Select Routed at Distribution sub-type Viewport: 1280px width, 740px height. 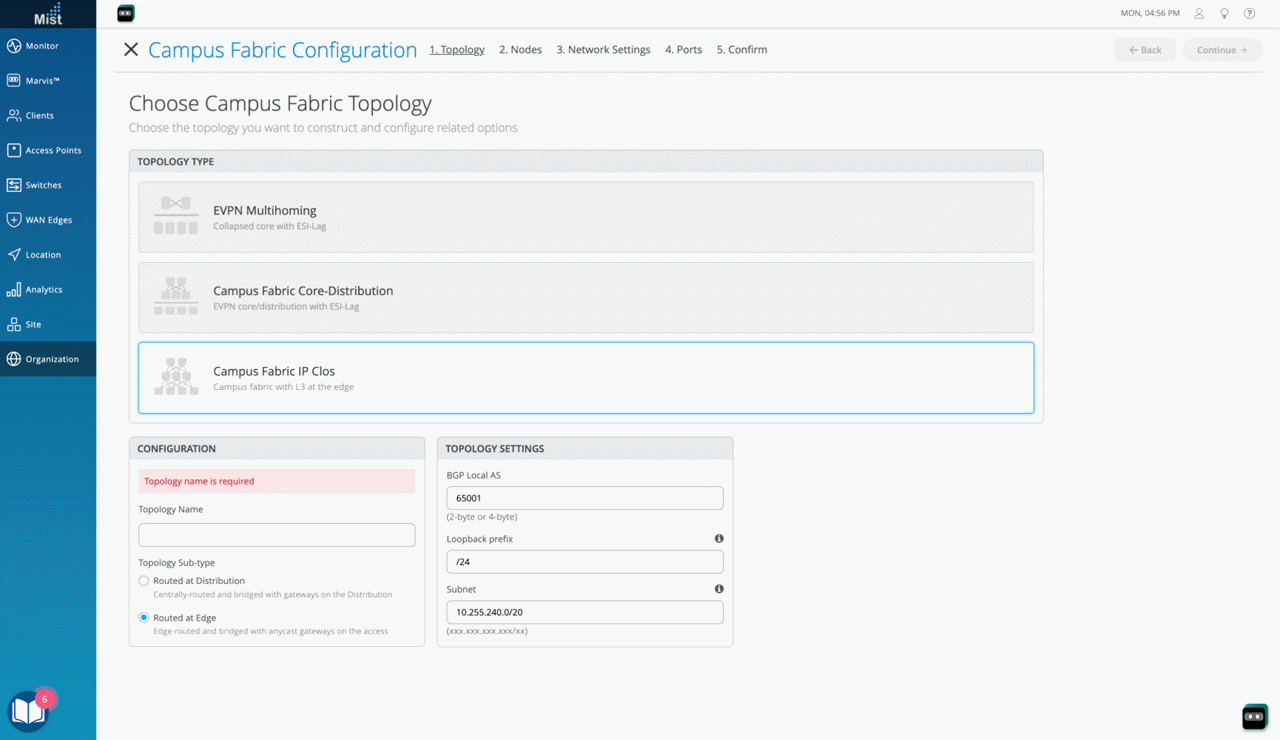point(144,581)
